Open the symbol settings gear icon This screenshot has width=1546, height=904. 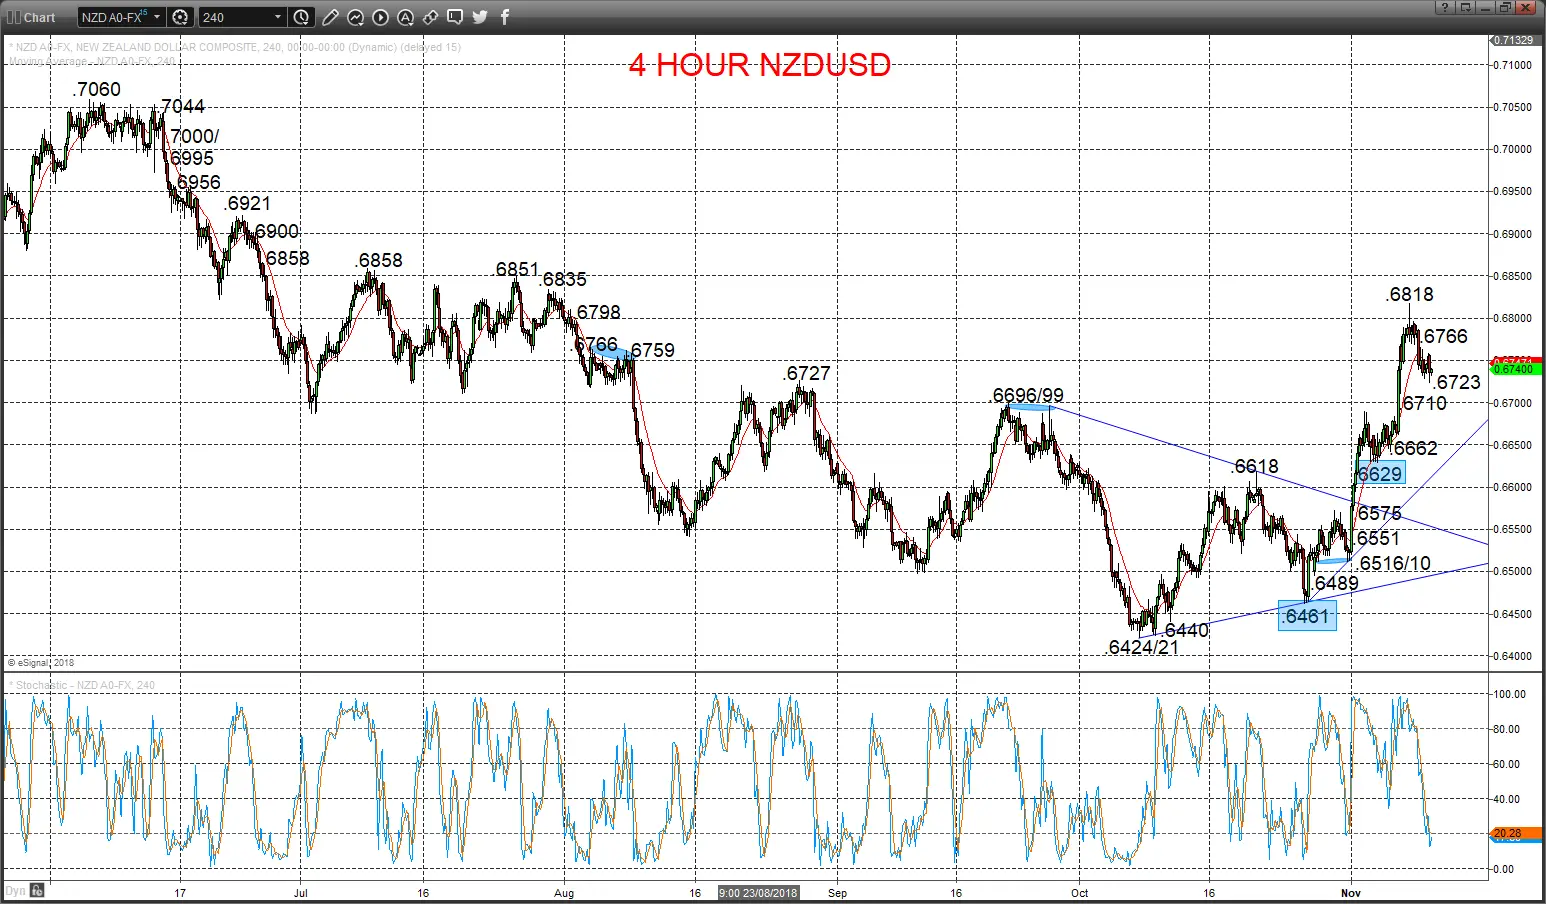180,17
